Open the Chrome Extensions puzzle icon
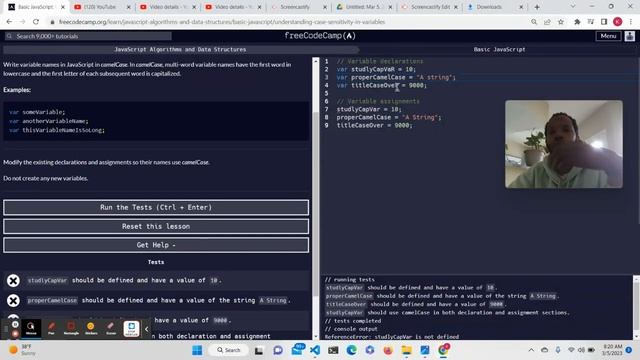The image size is (640, 360). (577, 22)
